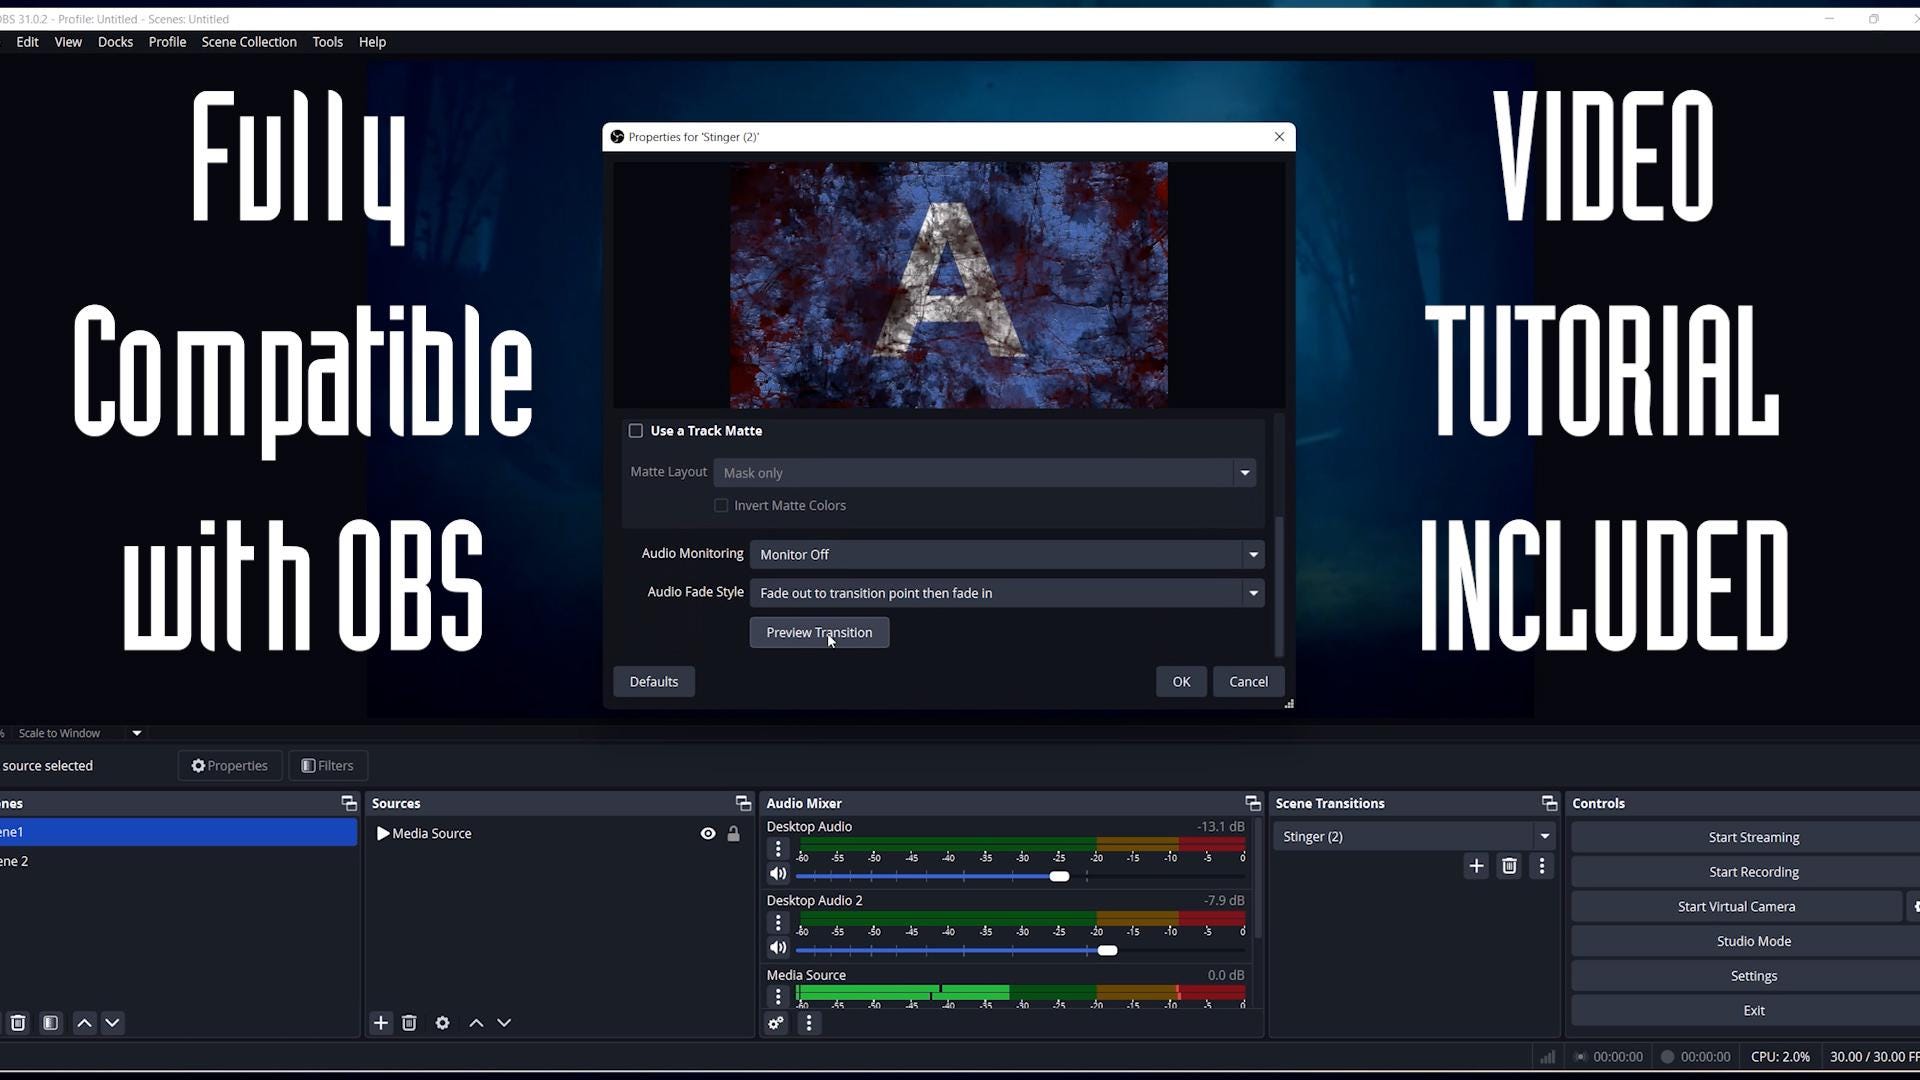Screen dimensions: 1920x1080
Task: Move source up in Sources list
Action: coord(476,1022)
